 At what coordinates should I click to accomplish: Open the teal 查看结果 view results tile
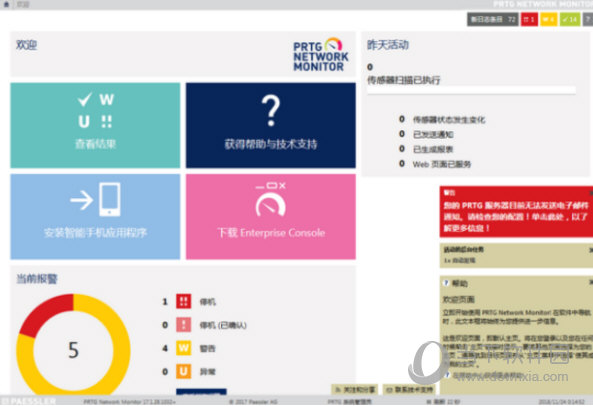click(x=95, y=125)
